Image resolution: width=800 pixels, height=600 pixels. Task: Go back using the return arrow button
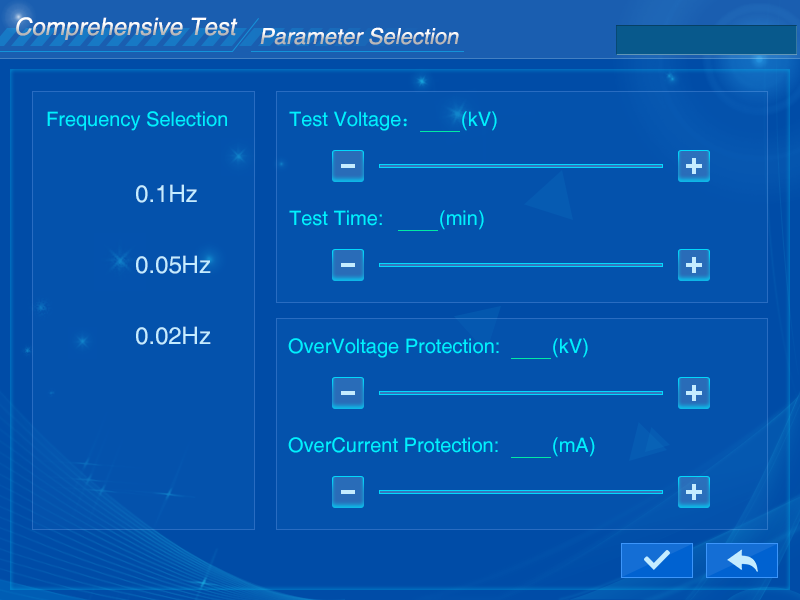pos(741,561)
